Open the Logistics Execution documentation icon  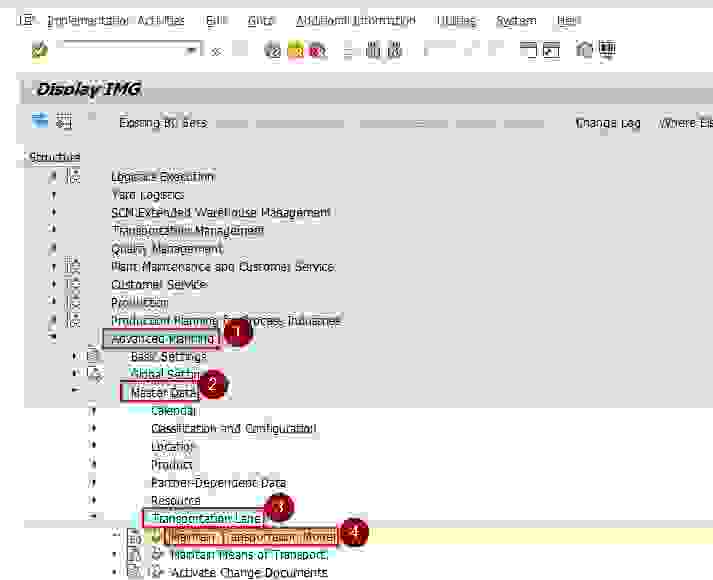tap(72, 175)
